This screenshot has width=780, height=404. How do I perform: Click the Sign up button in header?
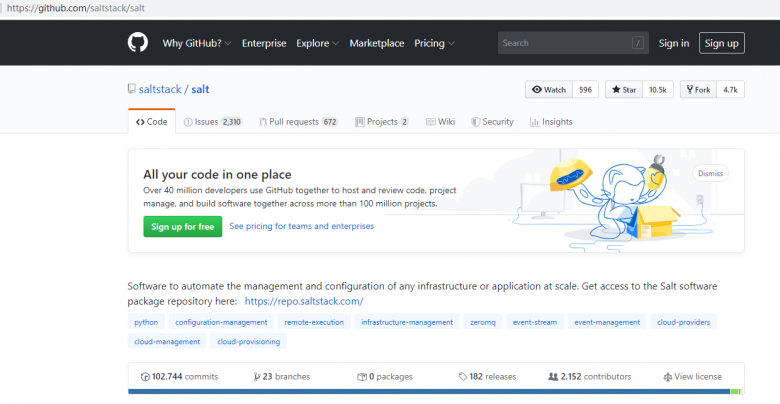(721, 43)
